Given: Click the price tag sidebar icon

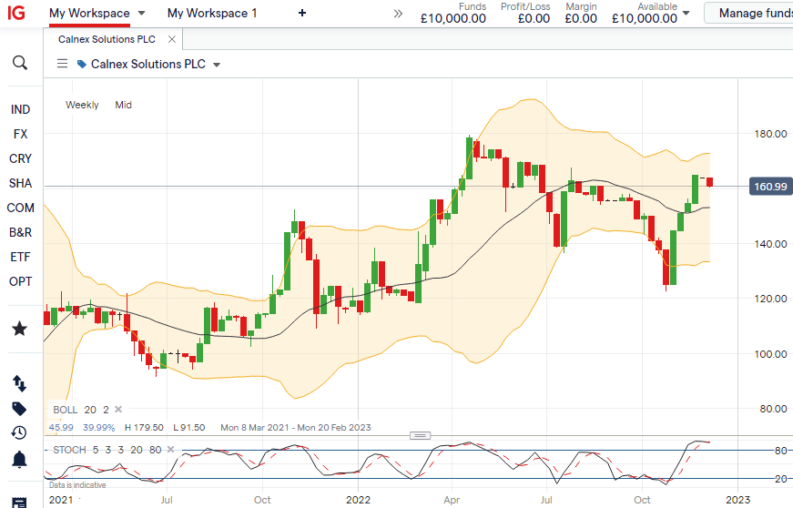Looking at the screenshot, I should 19,408.
